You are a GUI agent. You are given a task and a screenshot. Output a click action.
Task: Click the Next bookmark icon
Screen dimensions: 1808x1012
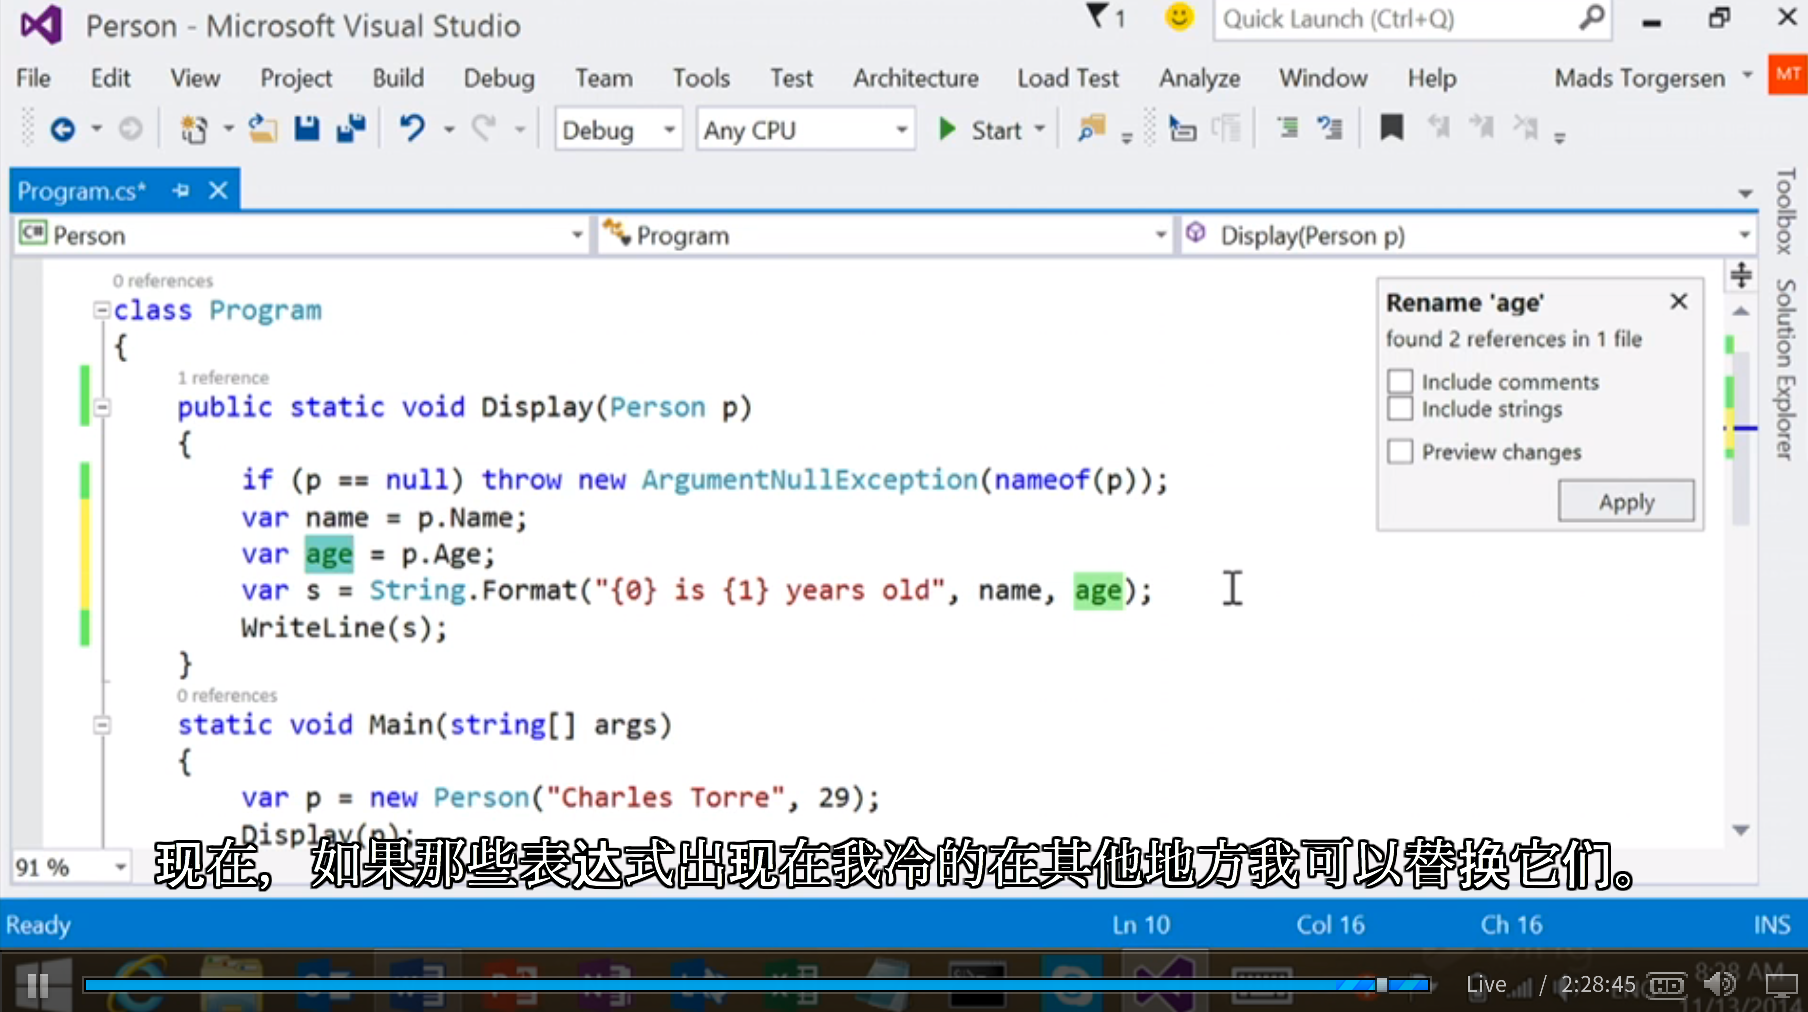(1481, 128)
